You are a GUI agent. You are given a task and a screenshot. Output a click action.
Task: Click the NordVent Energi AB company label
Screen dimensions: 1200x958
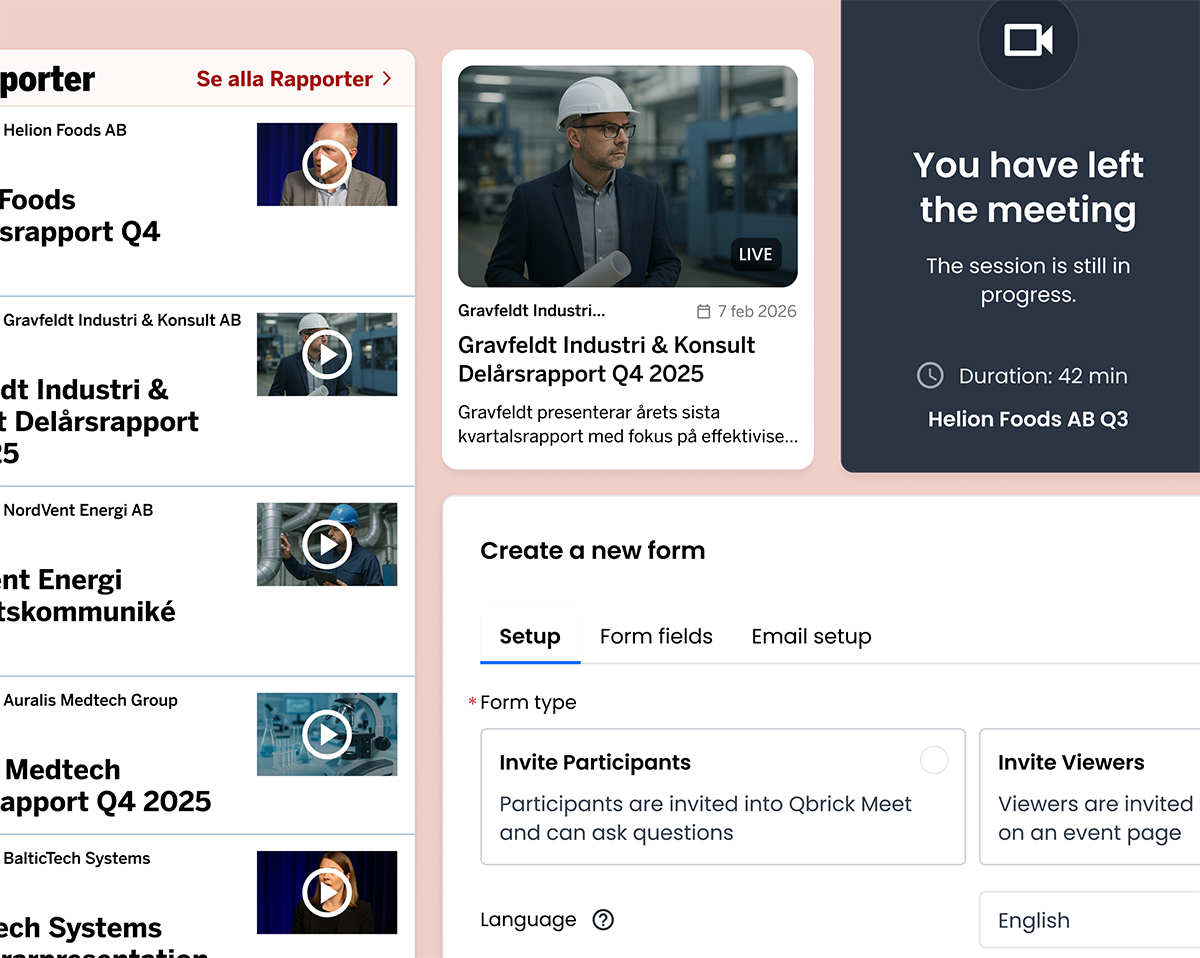[78, 510]
